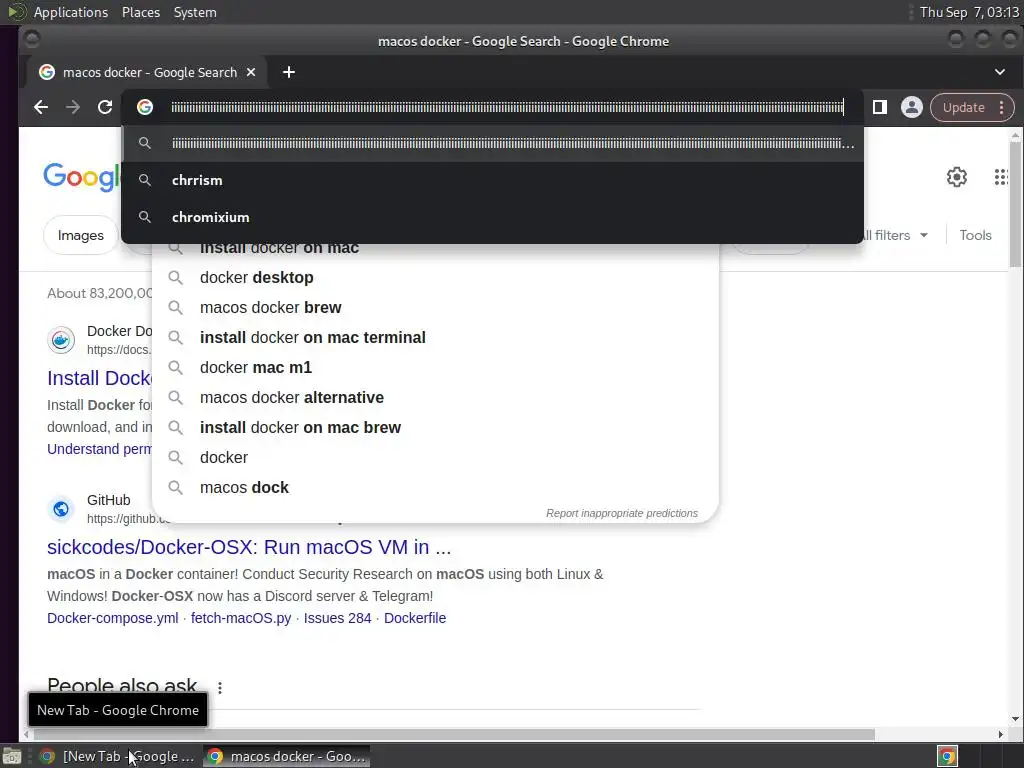The width and height of the screenshot is (1024, 768).
Task: Click the forward navigation arrow
Action: click(72, 107)
